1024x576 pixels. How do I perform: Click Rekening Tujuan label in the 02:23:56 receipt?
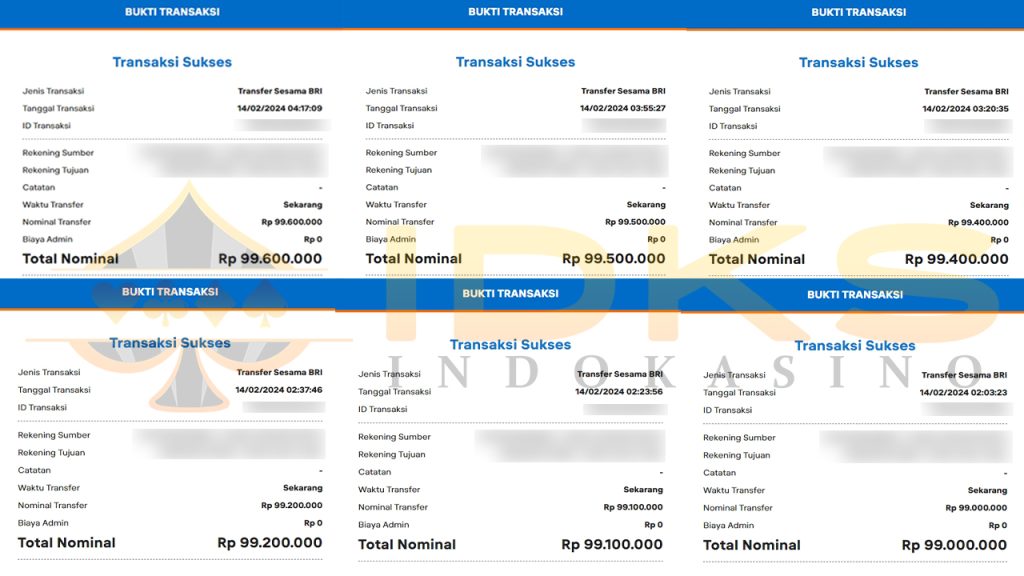click(392, 455)
